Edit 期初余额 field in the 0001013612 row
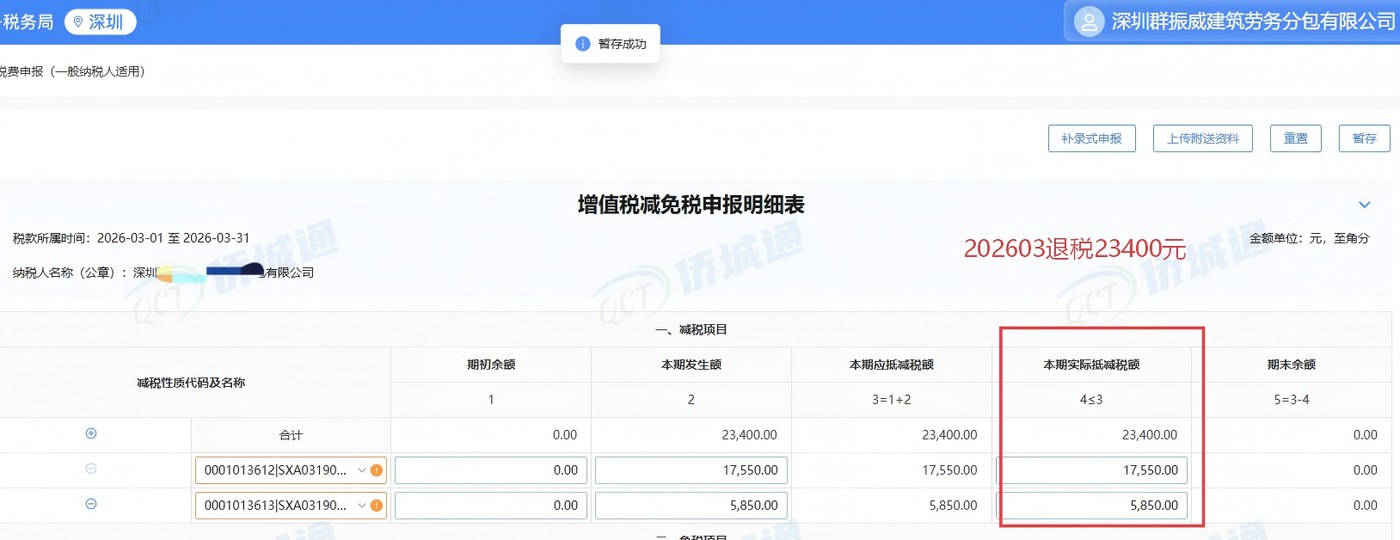Screen dimensions: 1400x540 pyautogui.click(x=491, y=470)
